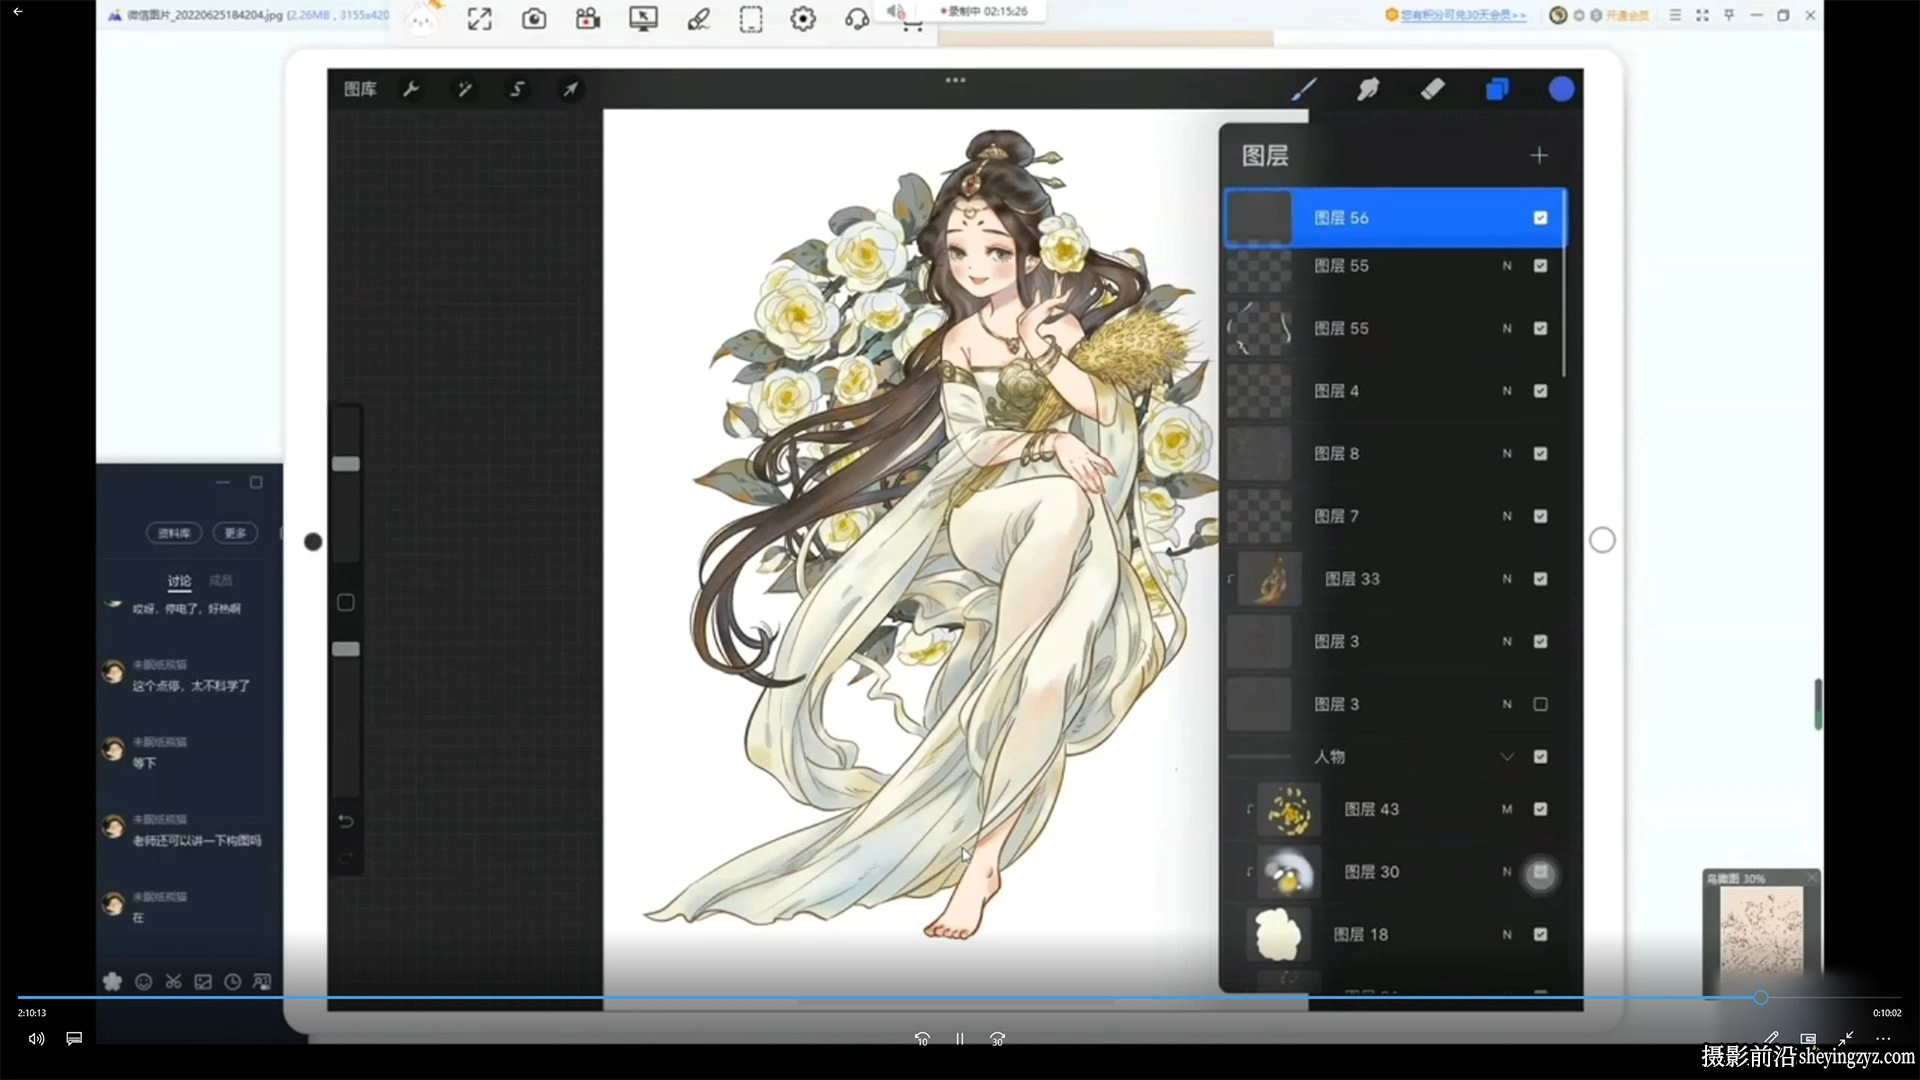Select the annotation pen icon in top toolbar

698,19
